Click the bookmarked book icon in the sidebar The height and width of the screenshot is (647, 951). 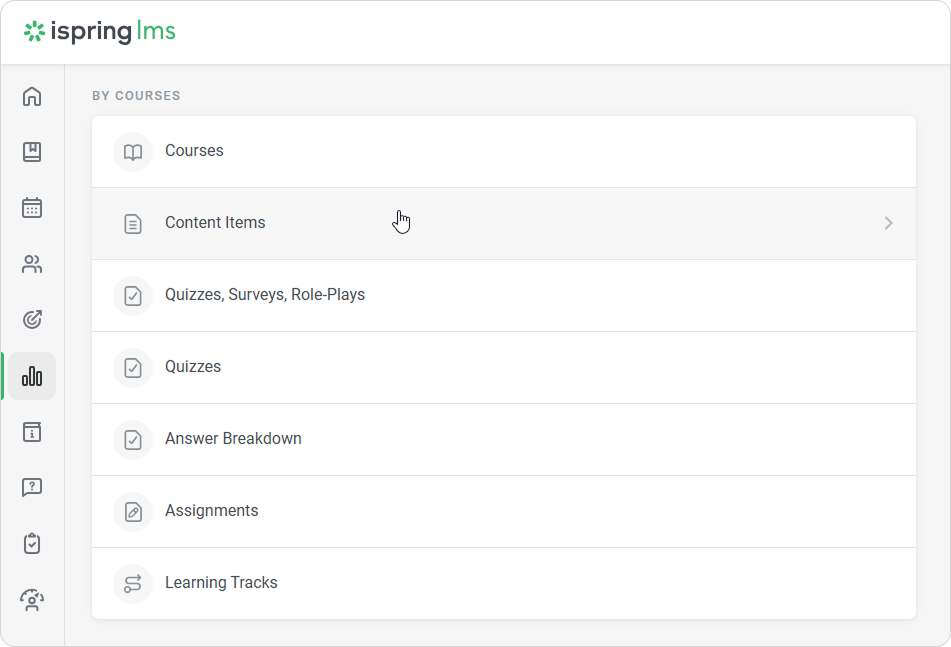[x=32, y=152]
